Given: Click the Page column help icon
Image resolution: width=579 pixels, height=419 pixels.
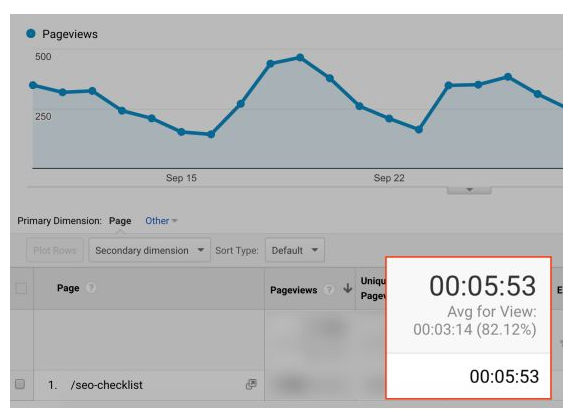Looking at the screenshot, I should click(x=91, y=288).
